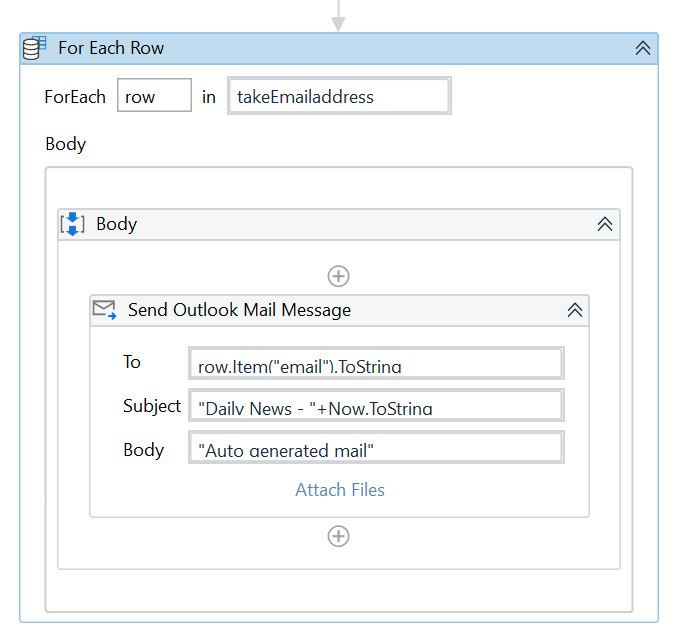Click the For Each Row database icon

coord(34,48)
